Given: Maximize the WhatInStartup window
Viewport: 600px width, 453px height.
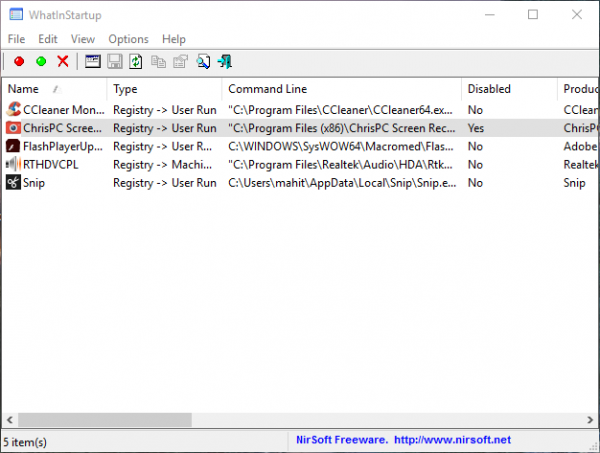Looking at the screenshot, I should (x=533, y=15).
